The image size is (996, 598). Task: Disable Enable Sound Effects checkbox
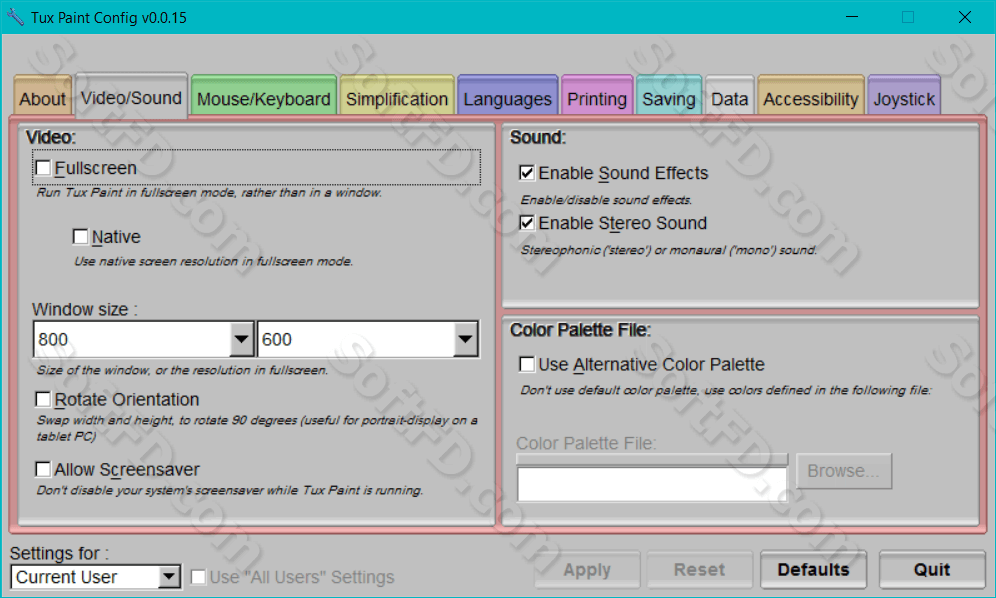click(x=527, y=173)
